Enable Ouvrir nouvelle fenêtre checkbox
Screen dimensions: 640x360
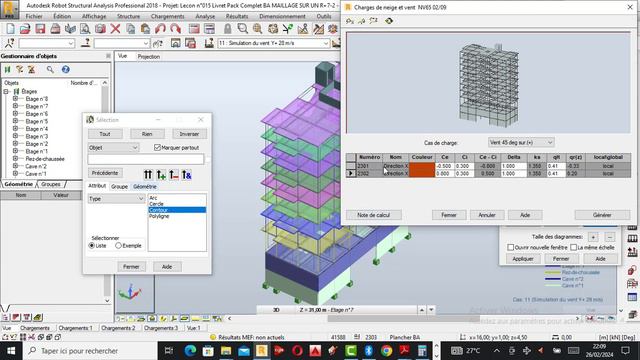pos(510,247)
